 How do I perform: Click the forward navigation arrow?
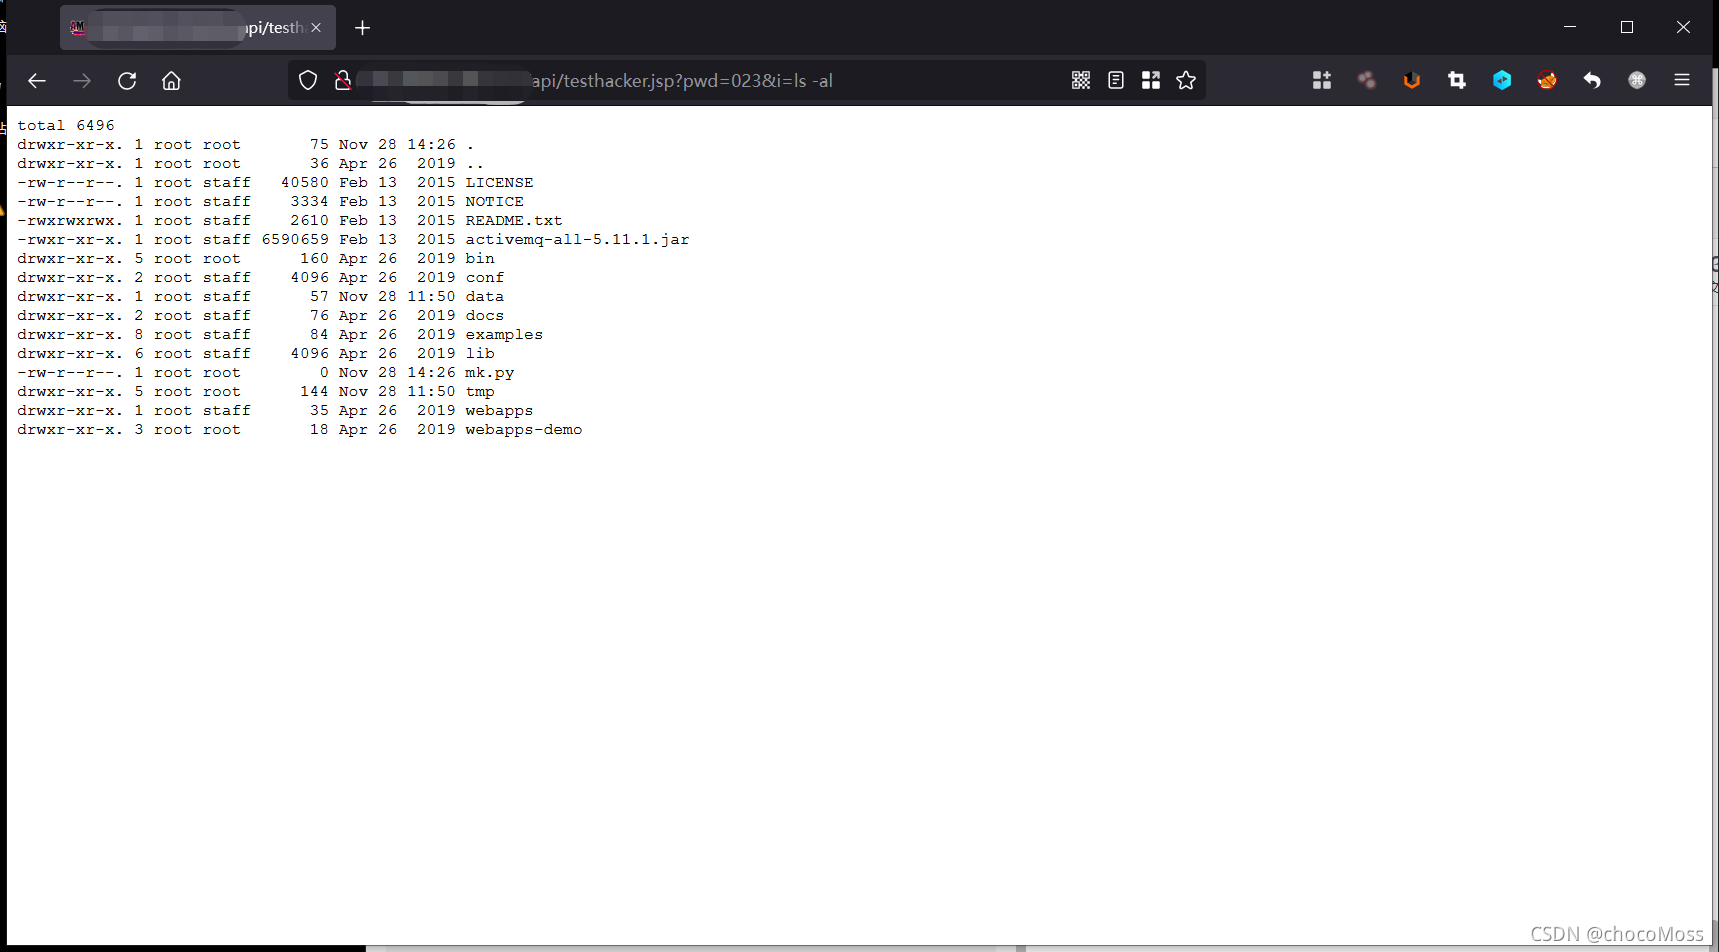coord(82,81)
